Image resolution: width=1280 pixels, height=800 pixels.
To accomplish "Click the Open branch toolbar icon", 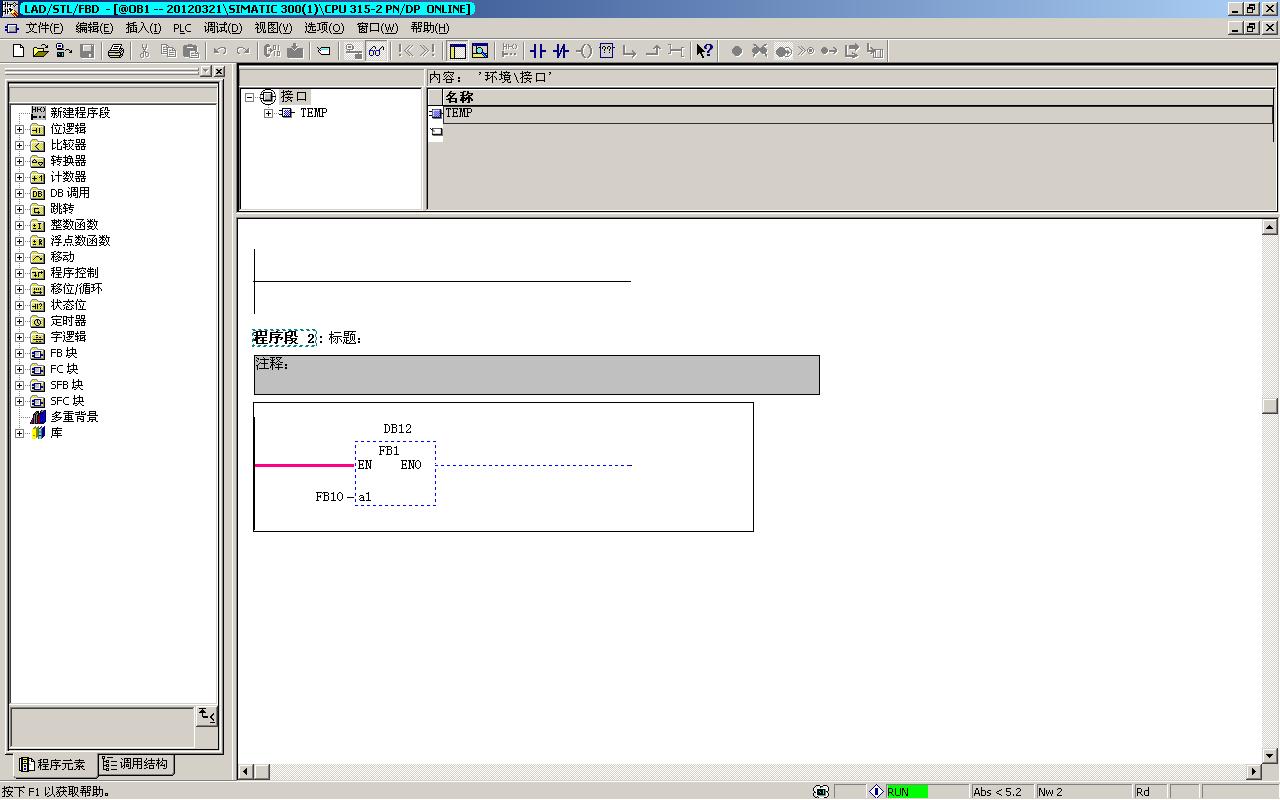I will click(x=630, y=51).
